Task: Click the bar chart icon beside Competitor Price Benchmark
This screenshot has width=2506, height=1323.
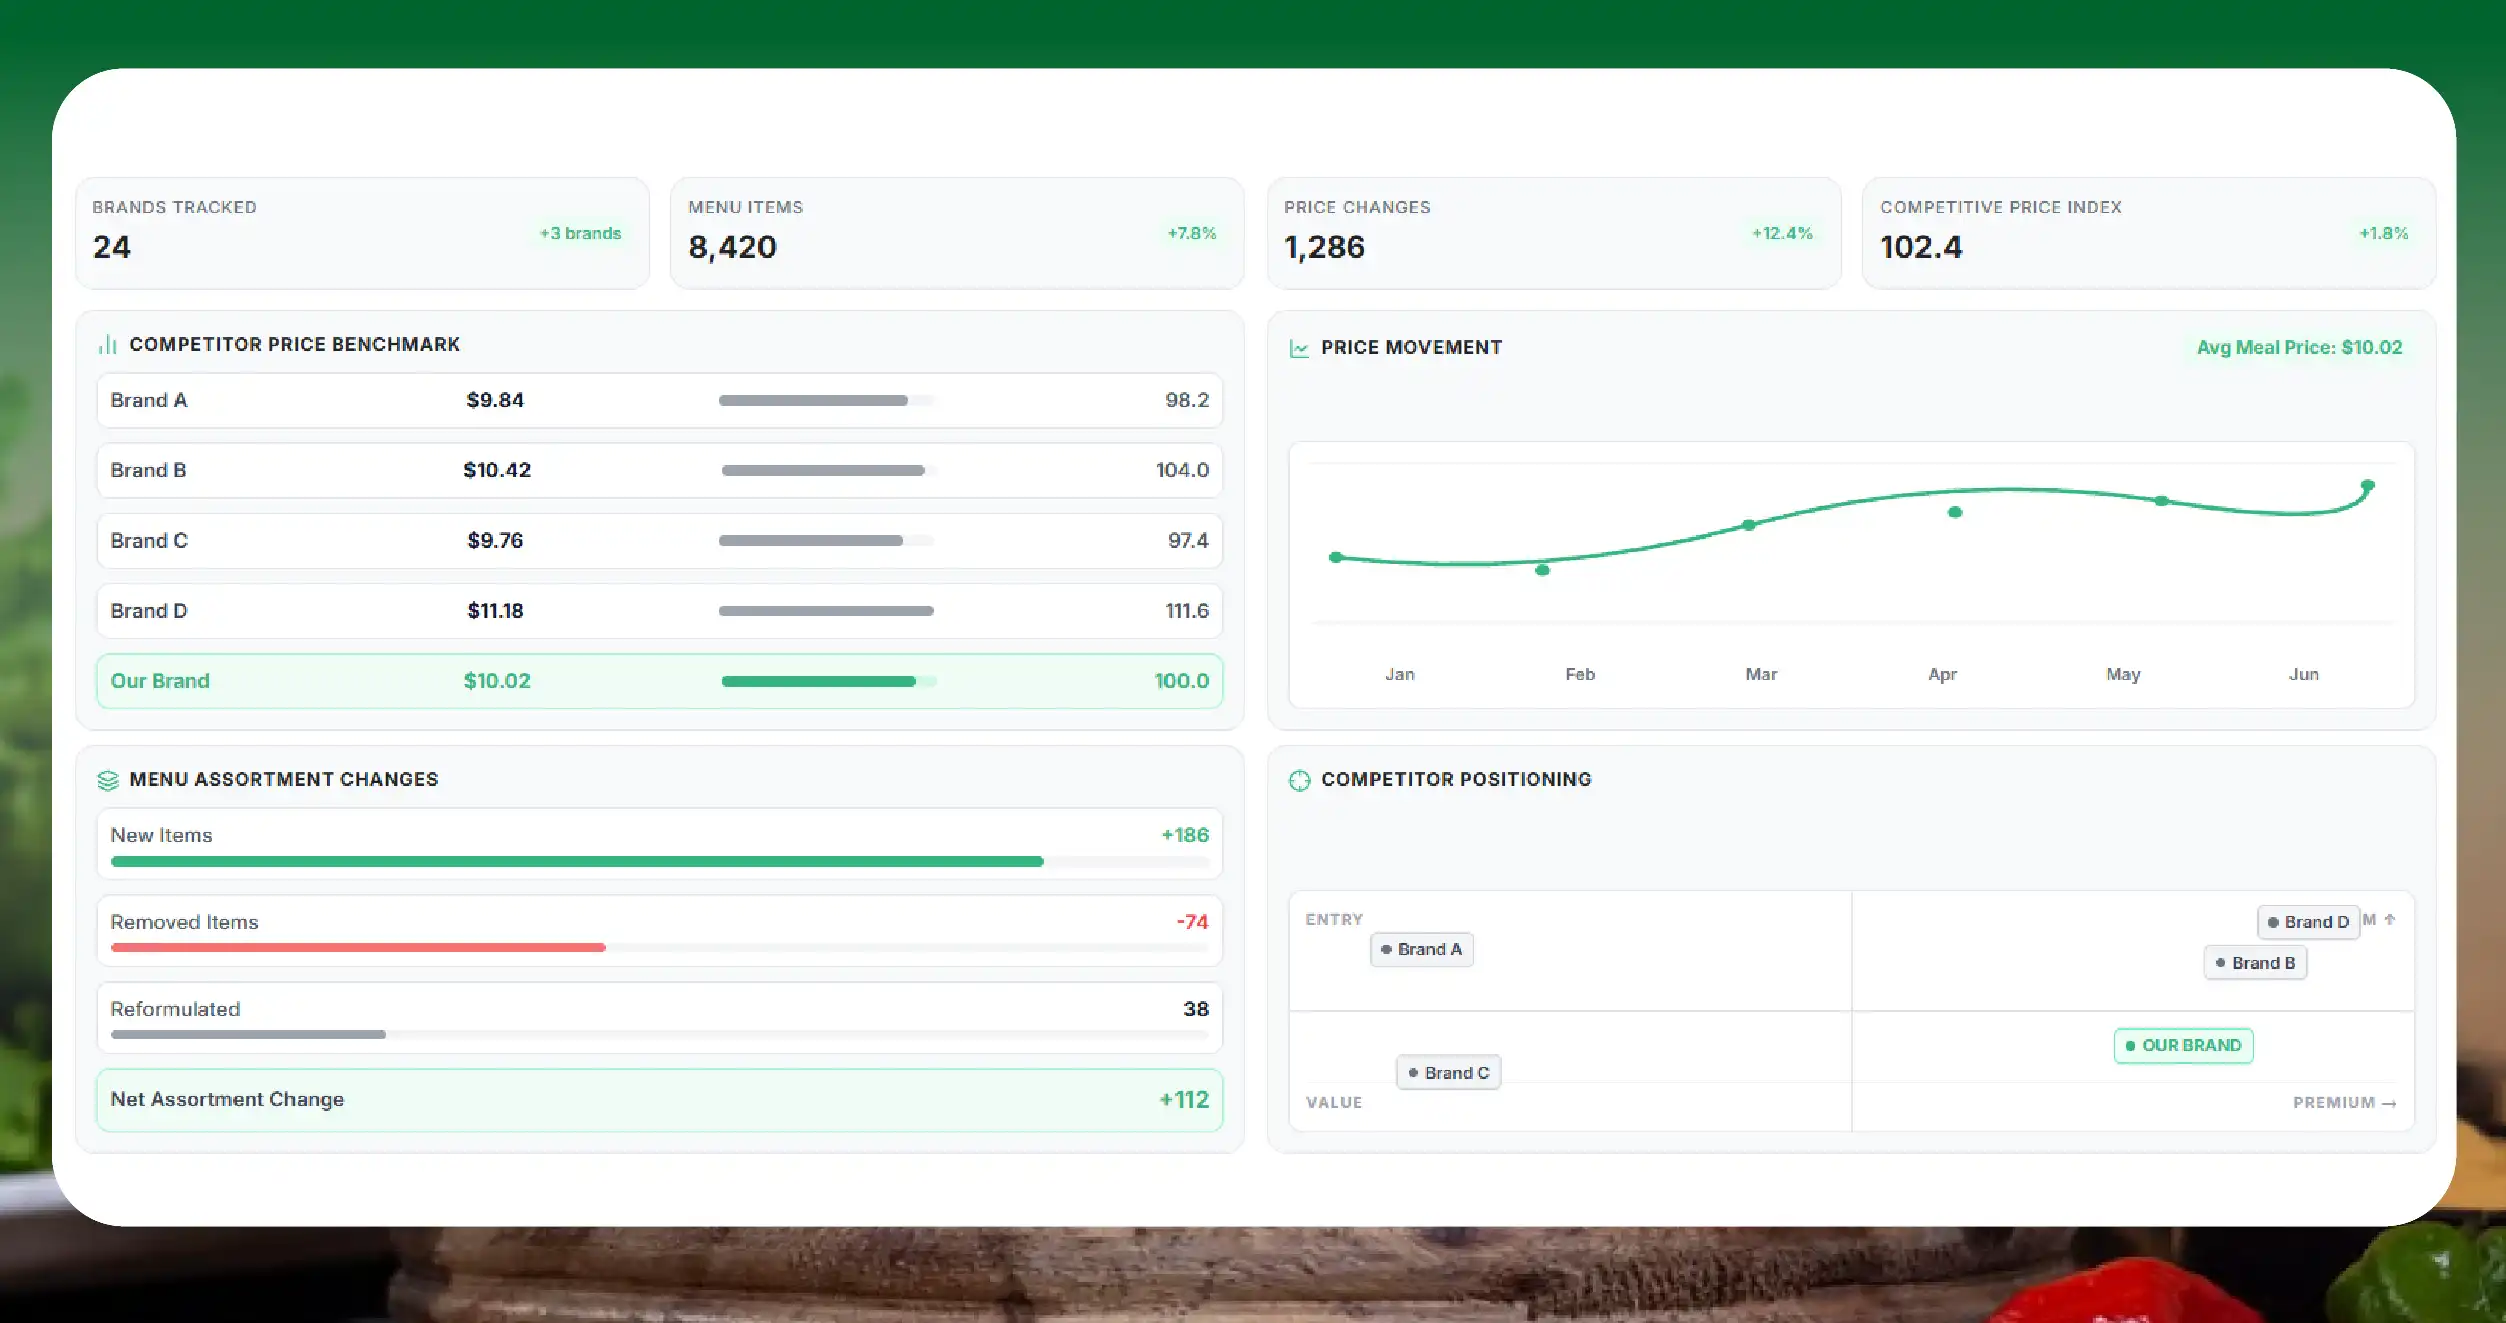Action: [107, 345]
